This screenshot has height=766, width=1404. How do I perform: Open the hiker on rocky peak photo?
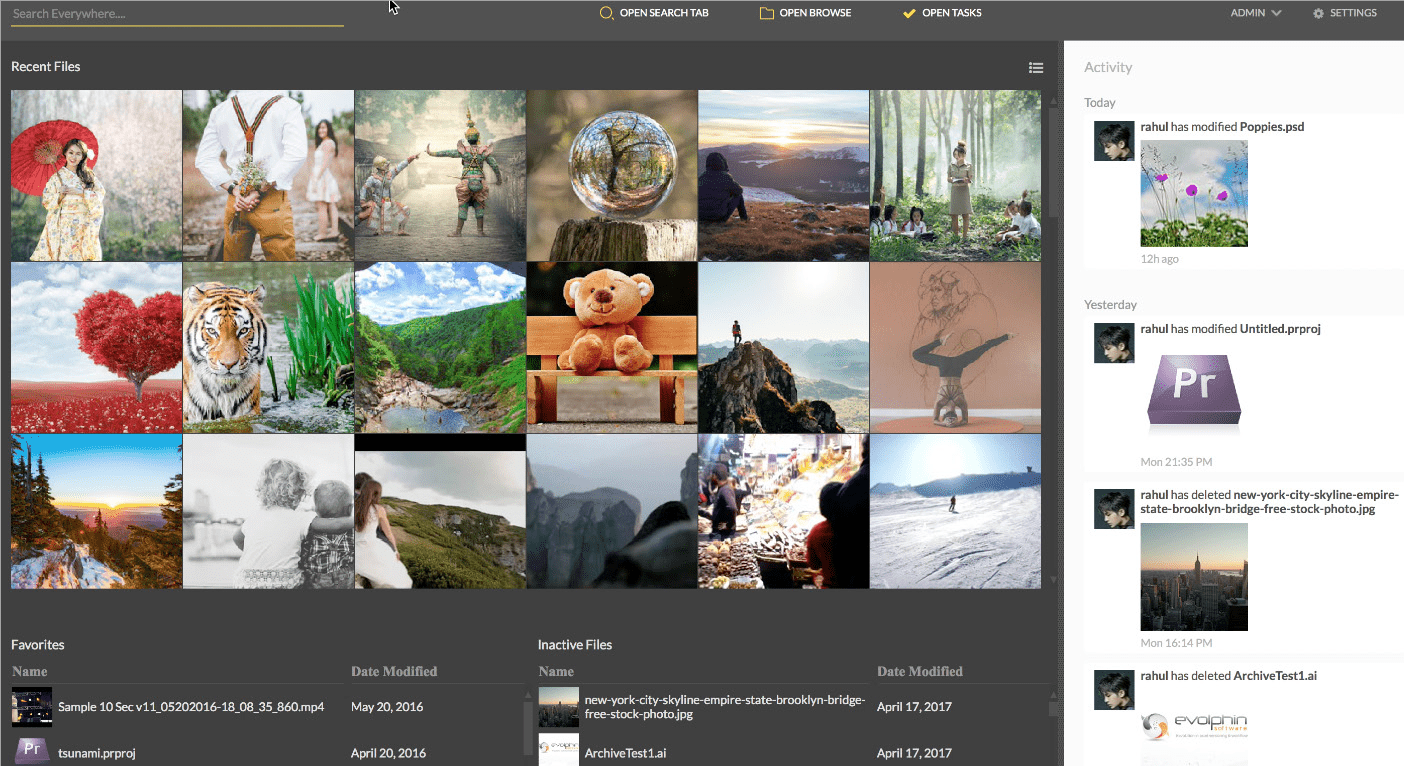click(x=783, y=347)
